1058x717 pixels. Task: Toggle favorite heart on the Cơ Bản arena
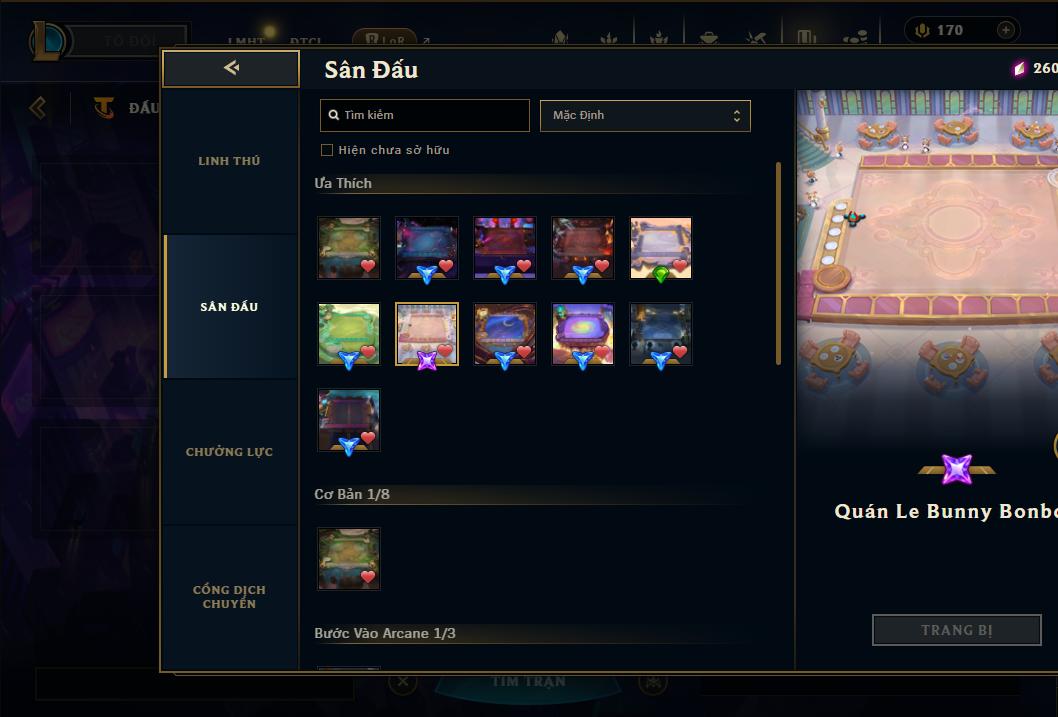point(368,577)
